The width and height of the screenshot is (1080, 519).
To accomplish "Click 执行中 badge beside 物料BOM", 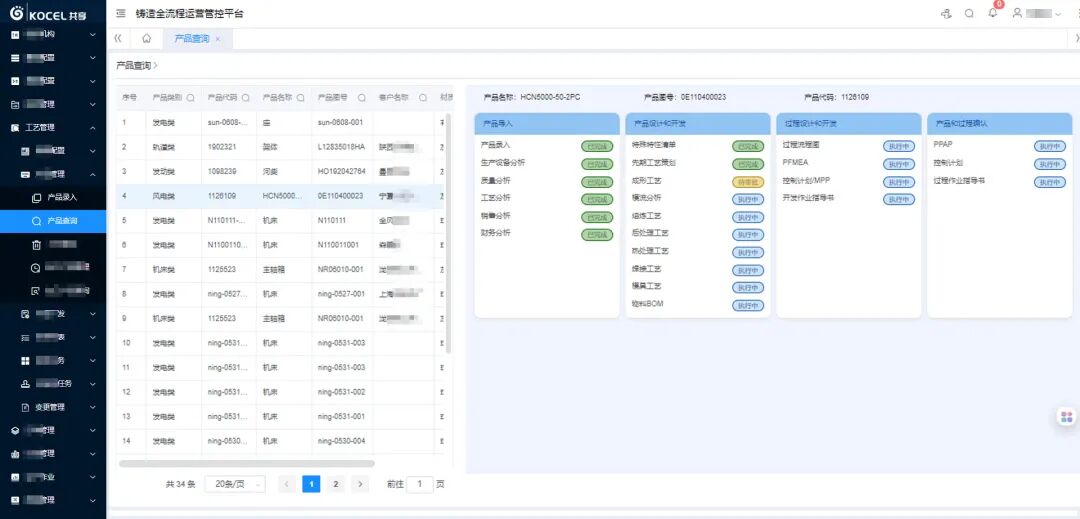I will (x=747, y=305).
